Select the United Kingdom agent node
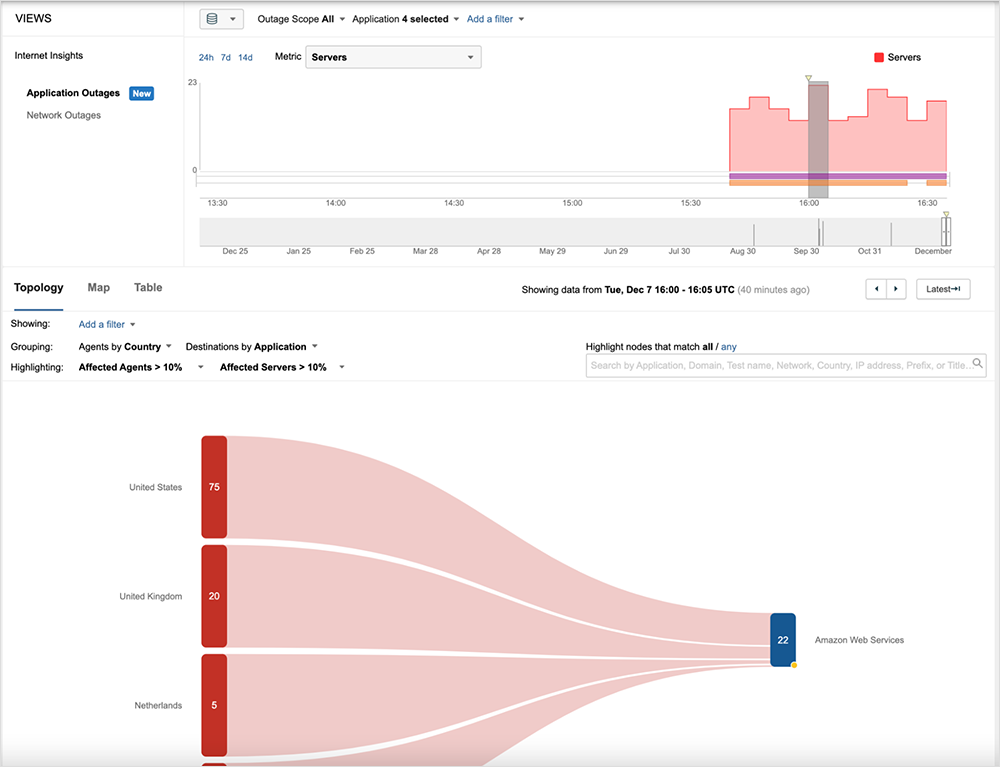Viewport: 1000px width, 767px height. click(x=214, y=596)
